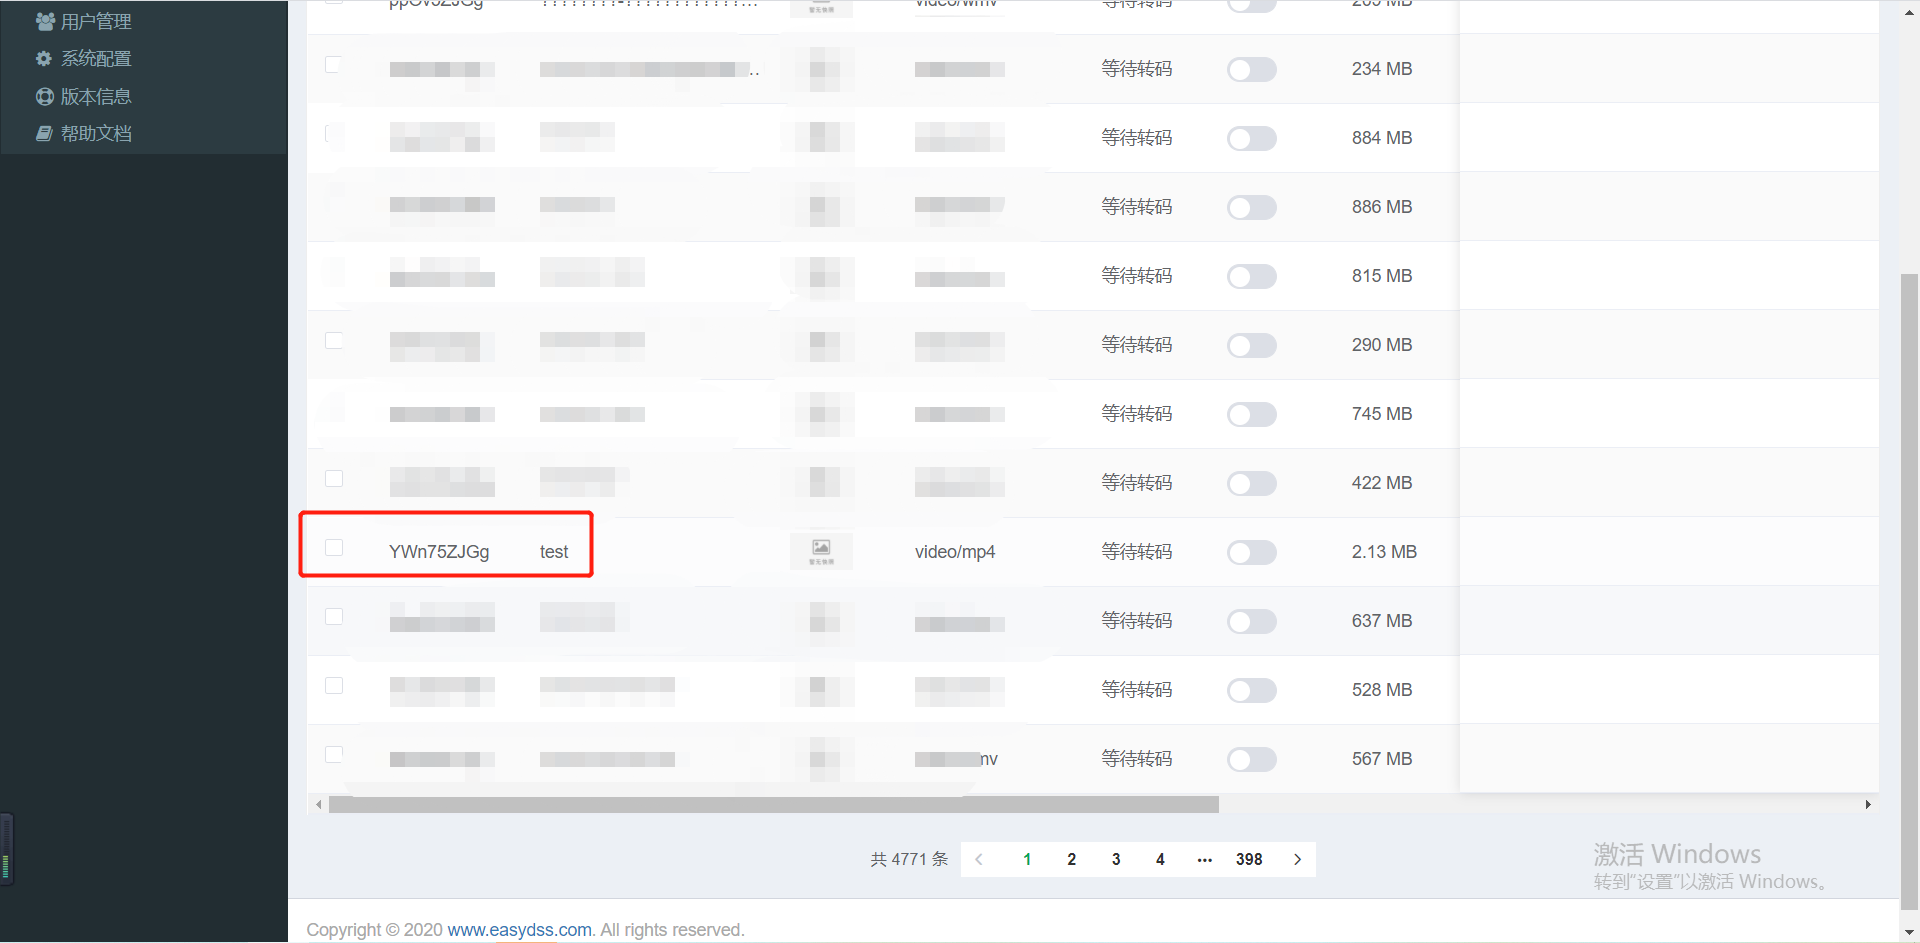Go to page 3 in pagination

point(1116,859)
